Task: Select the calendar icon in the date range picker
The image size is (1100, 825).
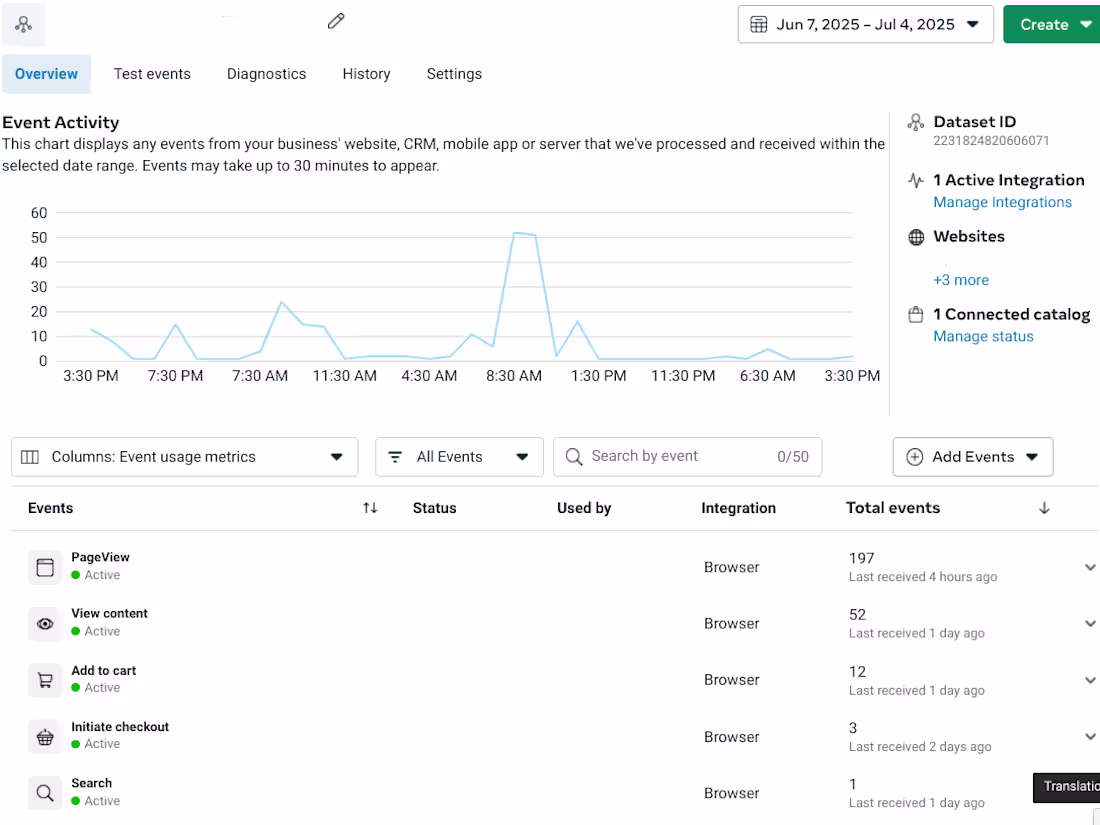Action: pyautogui.click(x=758, y=24)
